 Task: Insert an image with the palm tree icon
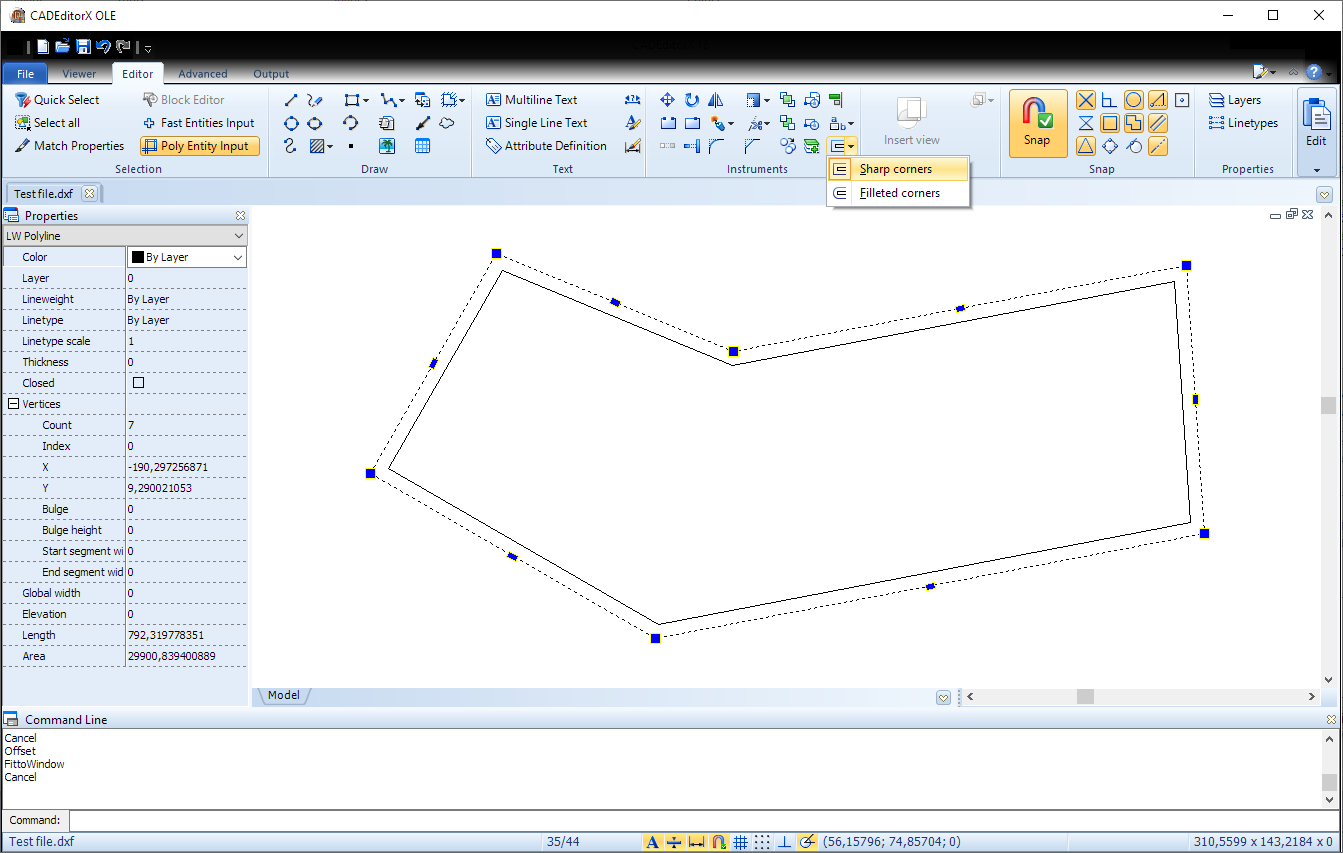pos(387,145)
